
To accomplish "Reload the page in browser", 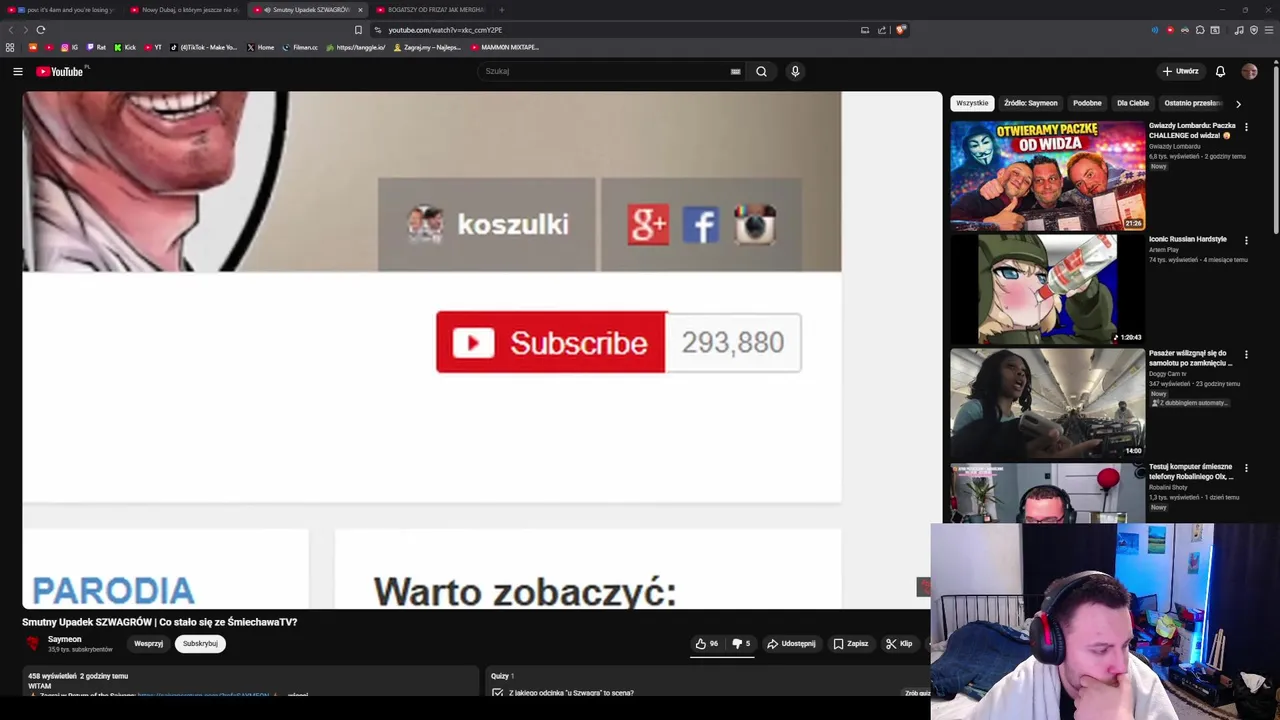I will click(x=41, y=30).
